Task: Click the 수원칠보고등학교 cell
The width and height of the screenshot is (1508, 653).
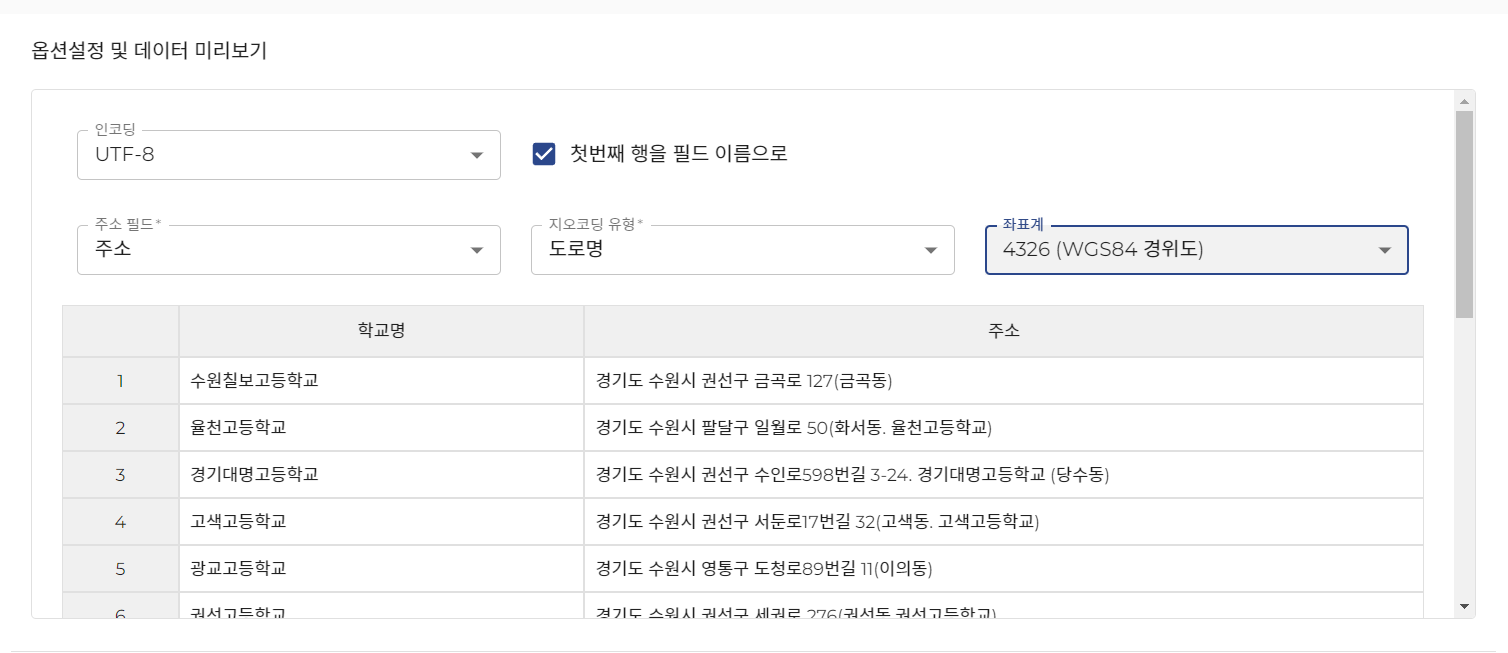Action: (381, 381)
